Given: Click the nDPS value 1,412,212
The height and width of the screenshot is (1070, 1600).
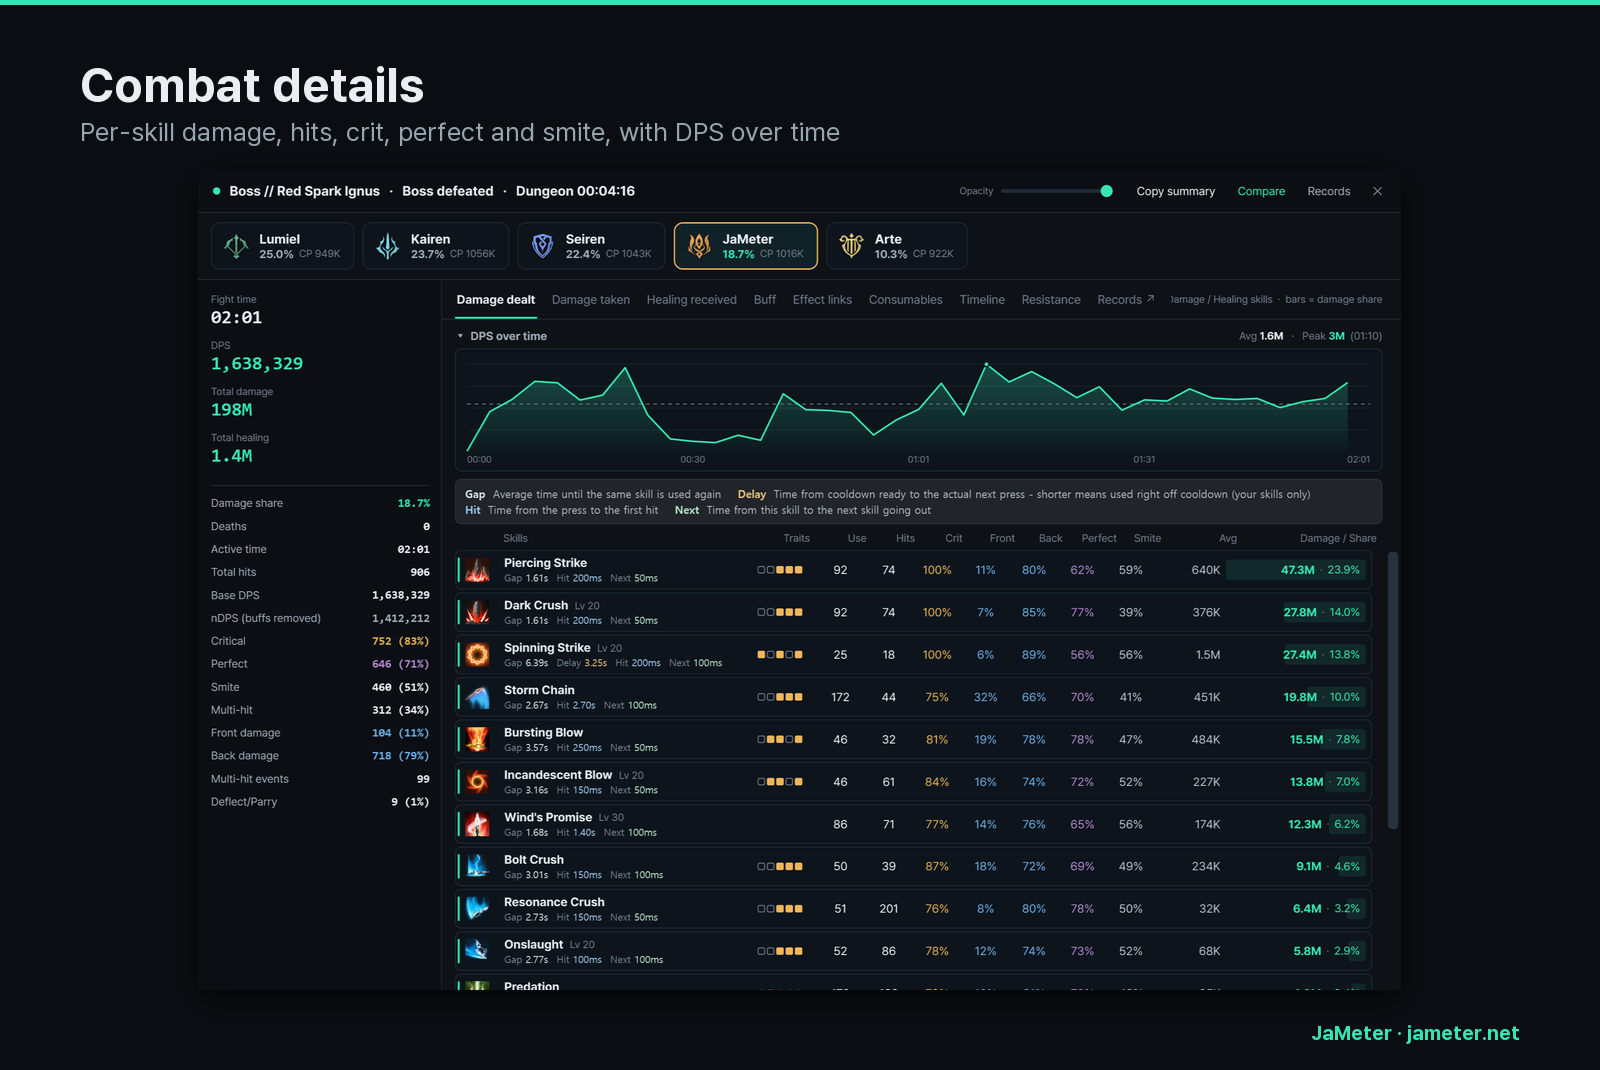Looking at the screenshot, I should (x=401, y=618).
